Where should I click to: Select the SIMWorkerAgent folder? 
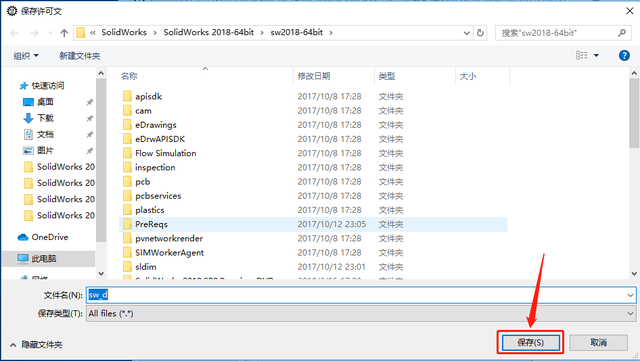[x=169, y=252]
